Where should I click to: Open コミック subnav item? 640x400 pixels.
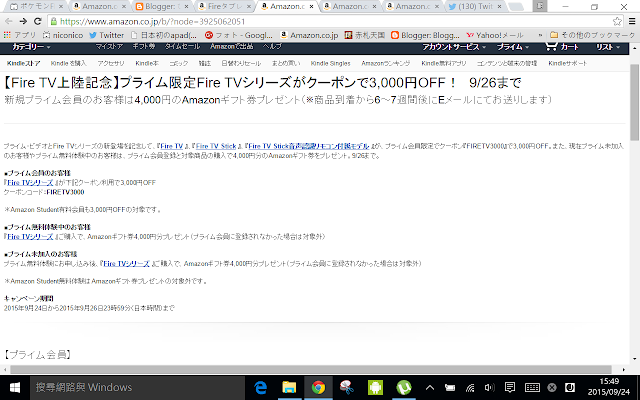(178, 63)
